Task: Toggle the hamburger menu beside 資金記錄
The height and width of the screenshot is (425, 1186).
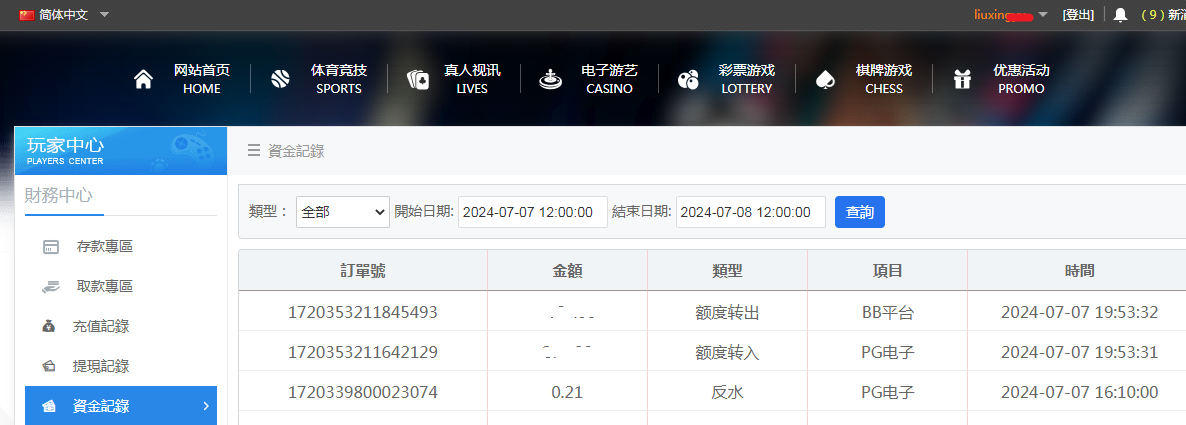Action: click(254, 151)
